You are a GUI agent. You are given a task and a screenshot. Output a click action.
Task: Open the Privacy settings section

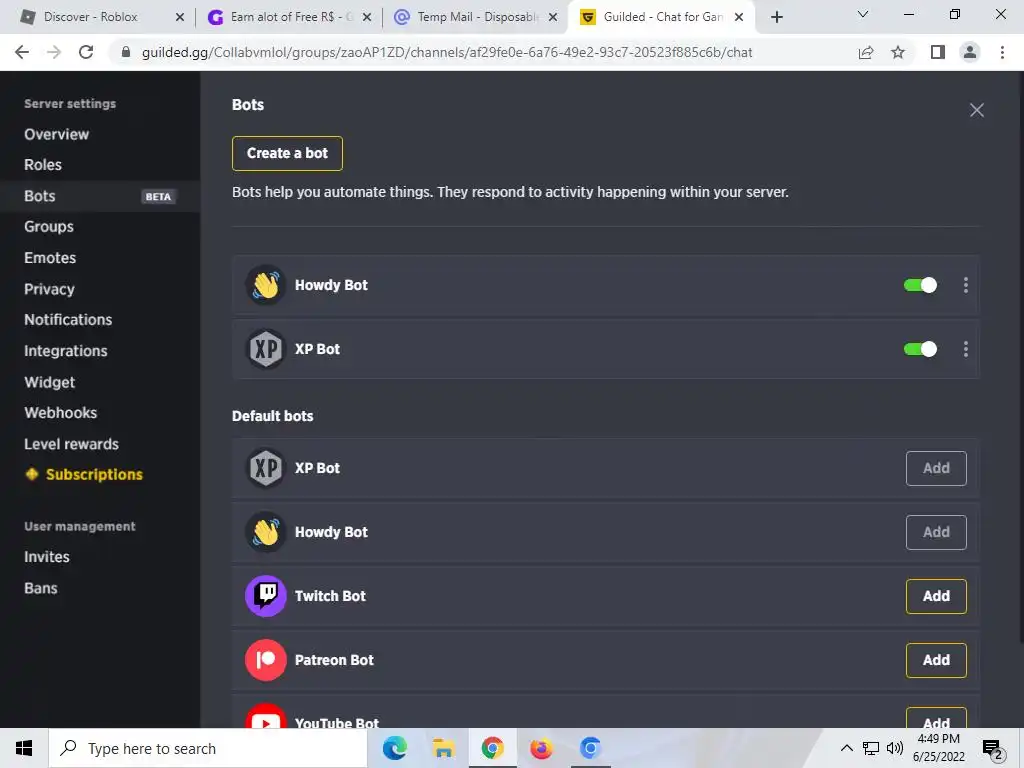pyautogui.click(x=50, y=289)
